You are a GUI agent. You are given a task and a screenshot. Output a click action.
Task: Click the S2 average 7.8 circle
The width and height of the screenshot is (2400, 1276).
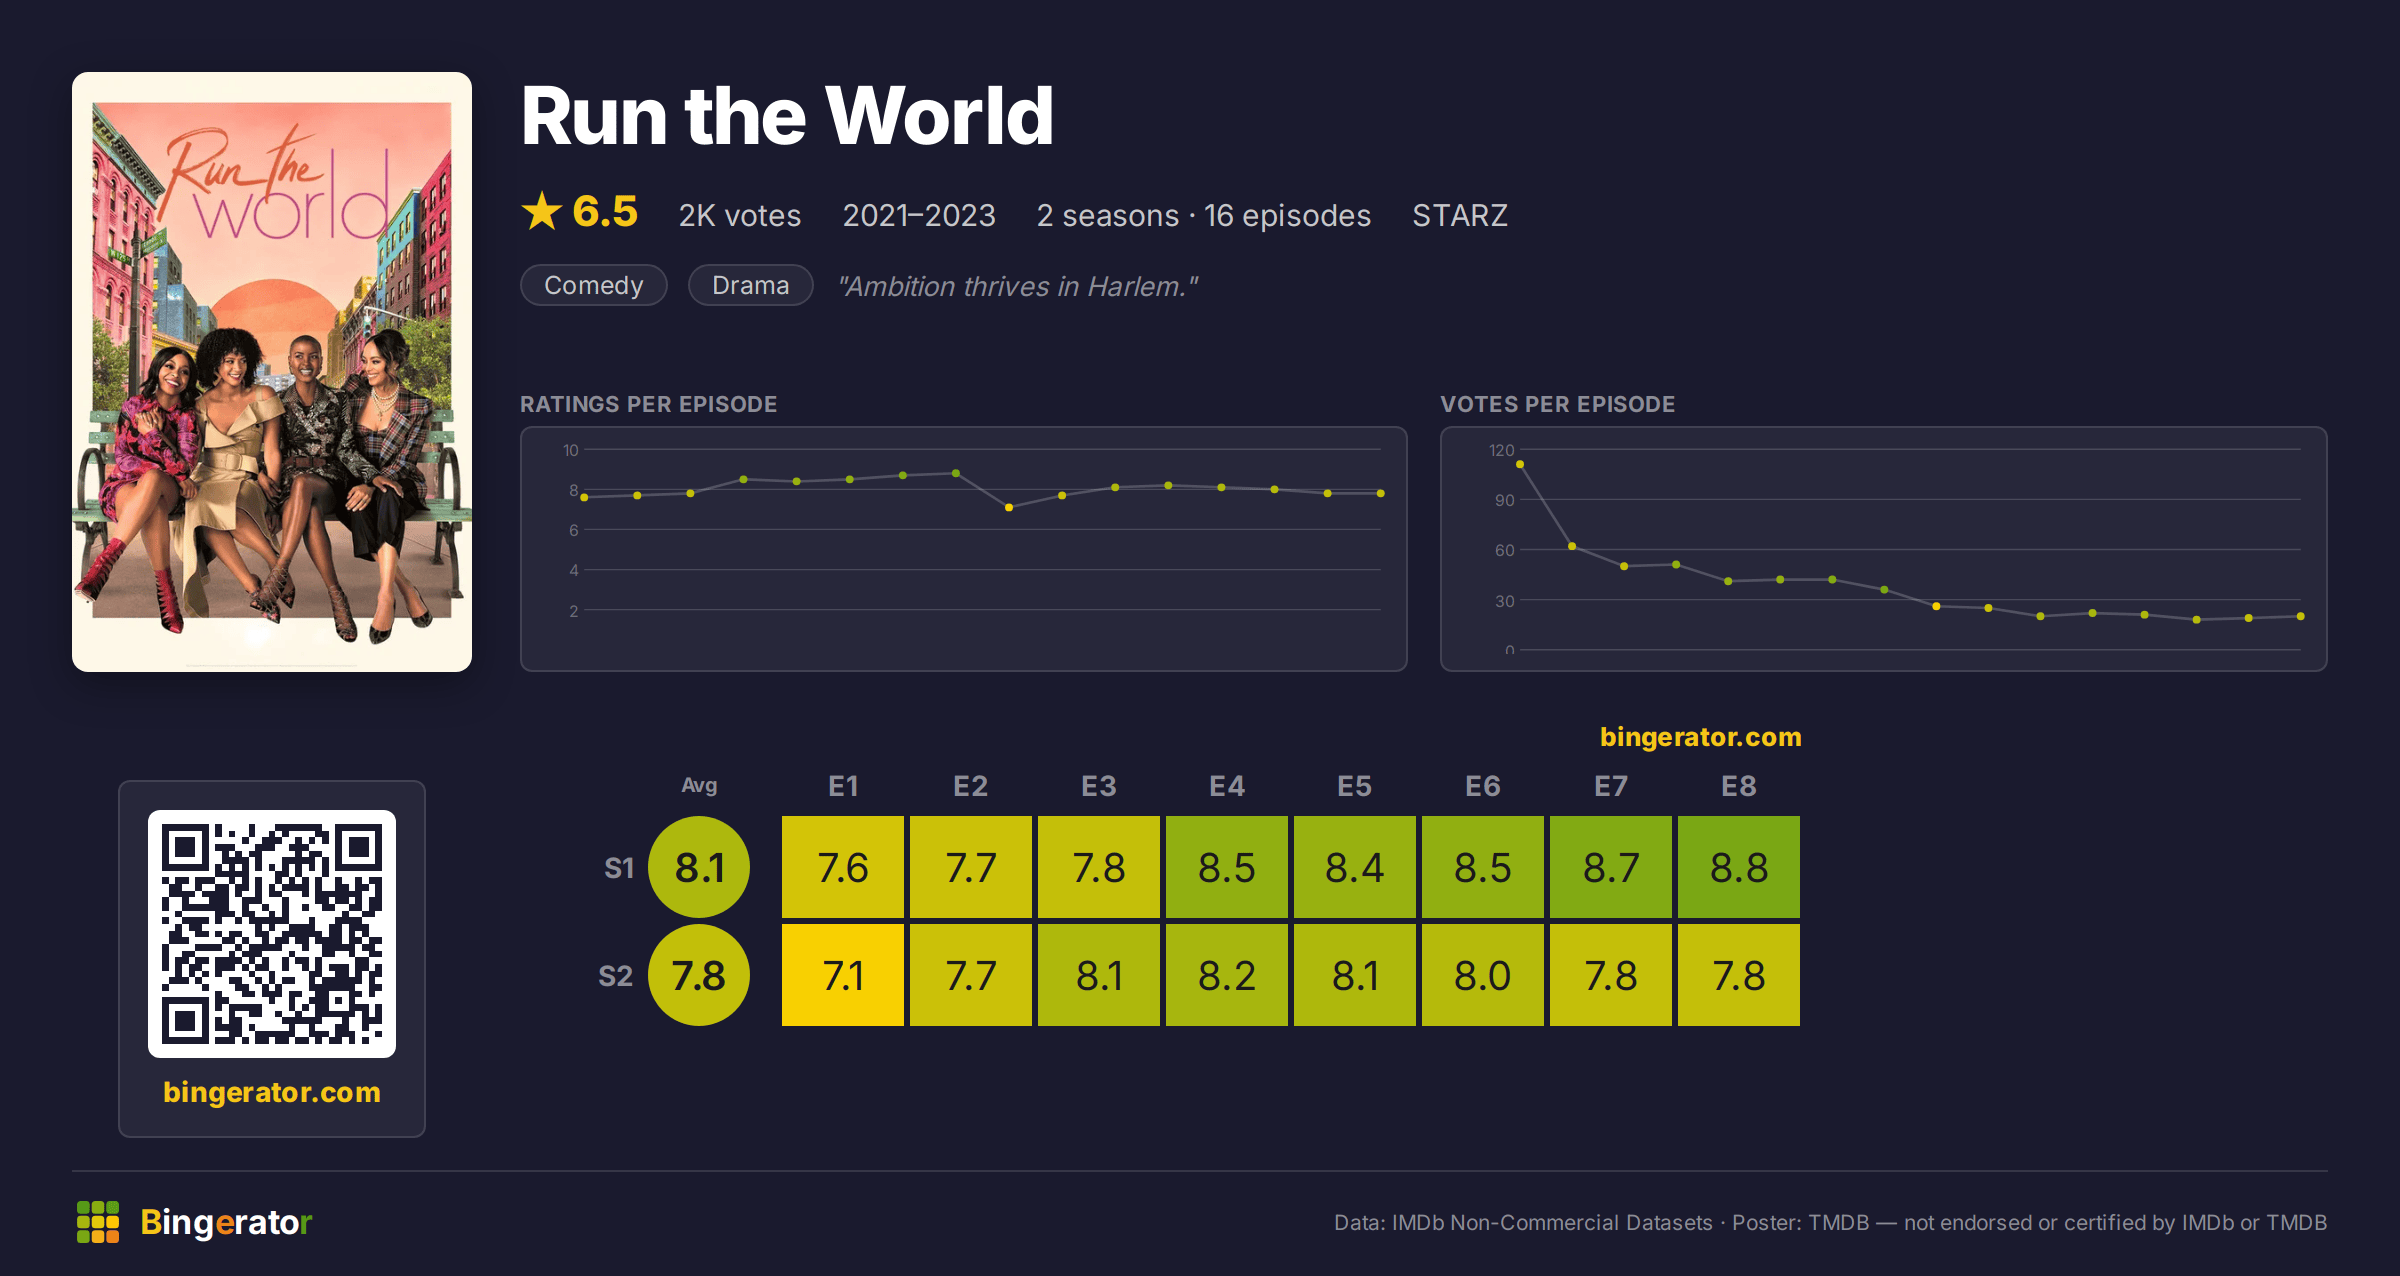pyautogui.click(x=699, y=975)
